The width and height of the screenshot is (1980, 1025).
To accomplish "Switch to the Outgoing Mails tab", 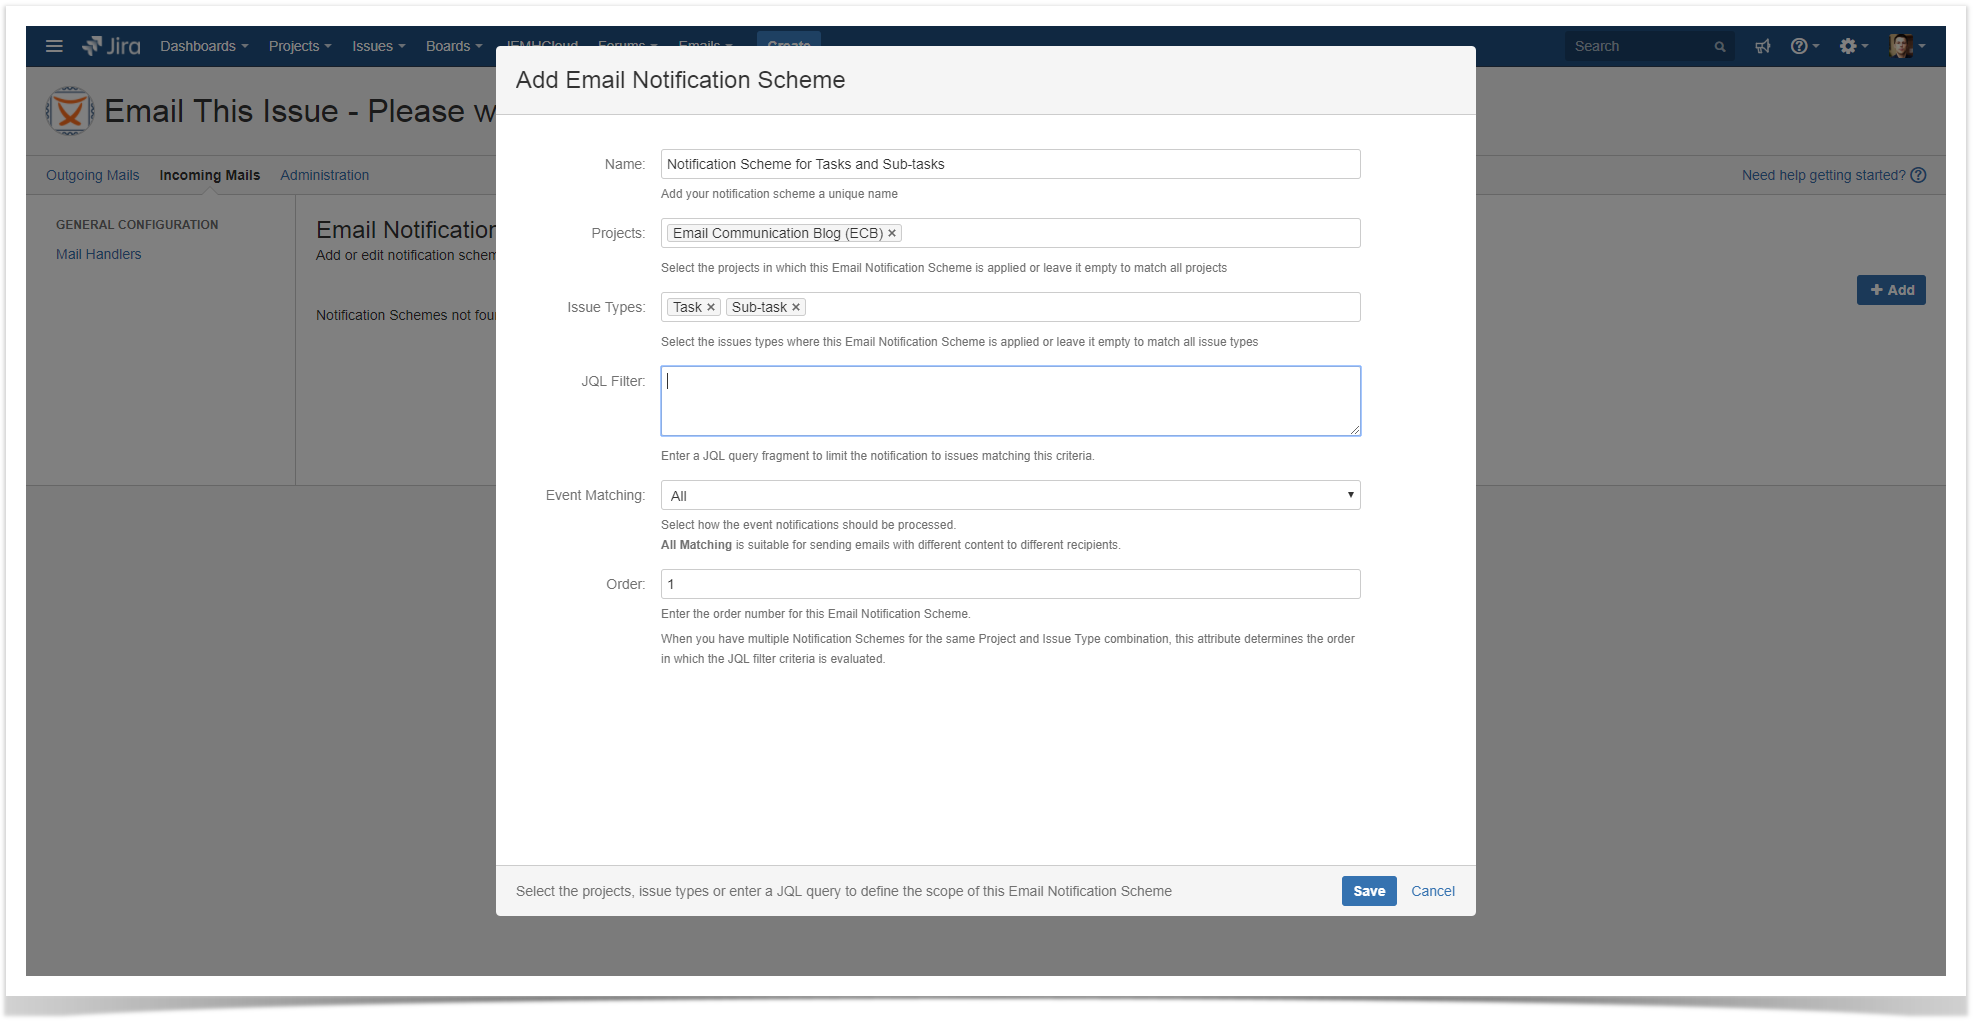I will point(93,175).
